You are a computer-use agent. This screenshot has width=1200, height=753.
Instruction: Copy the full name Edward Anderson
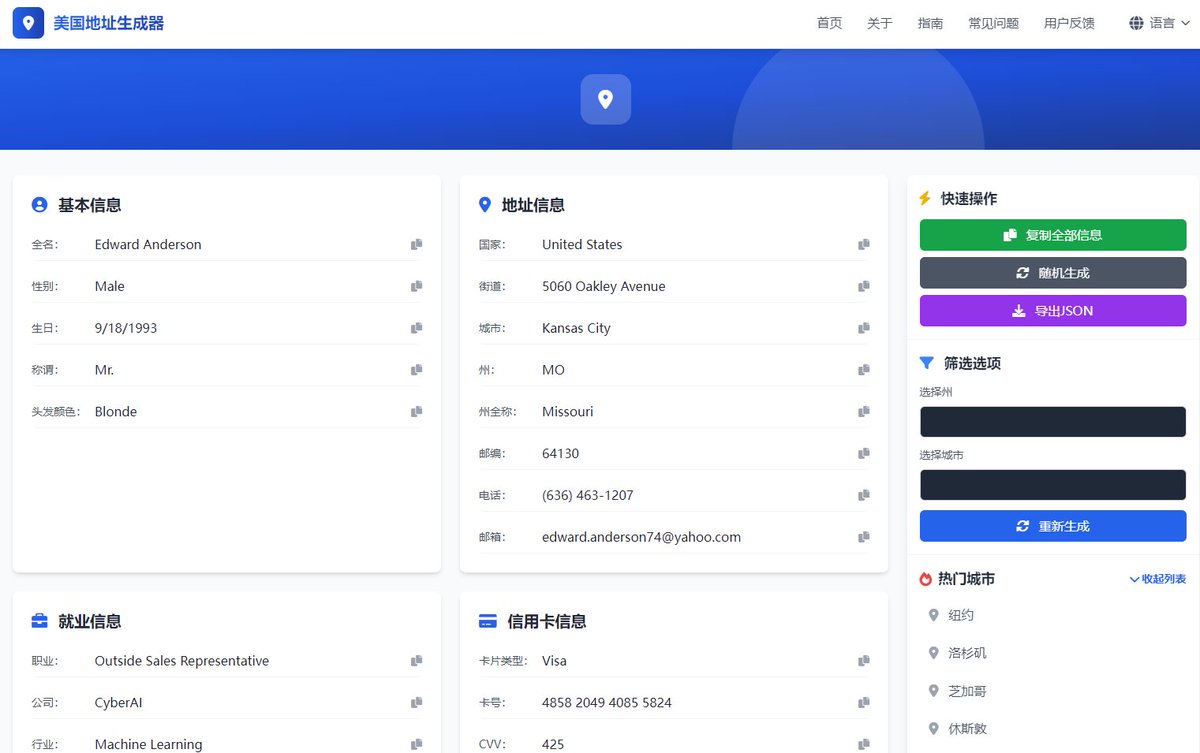click(416, 244)
